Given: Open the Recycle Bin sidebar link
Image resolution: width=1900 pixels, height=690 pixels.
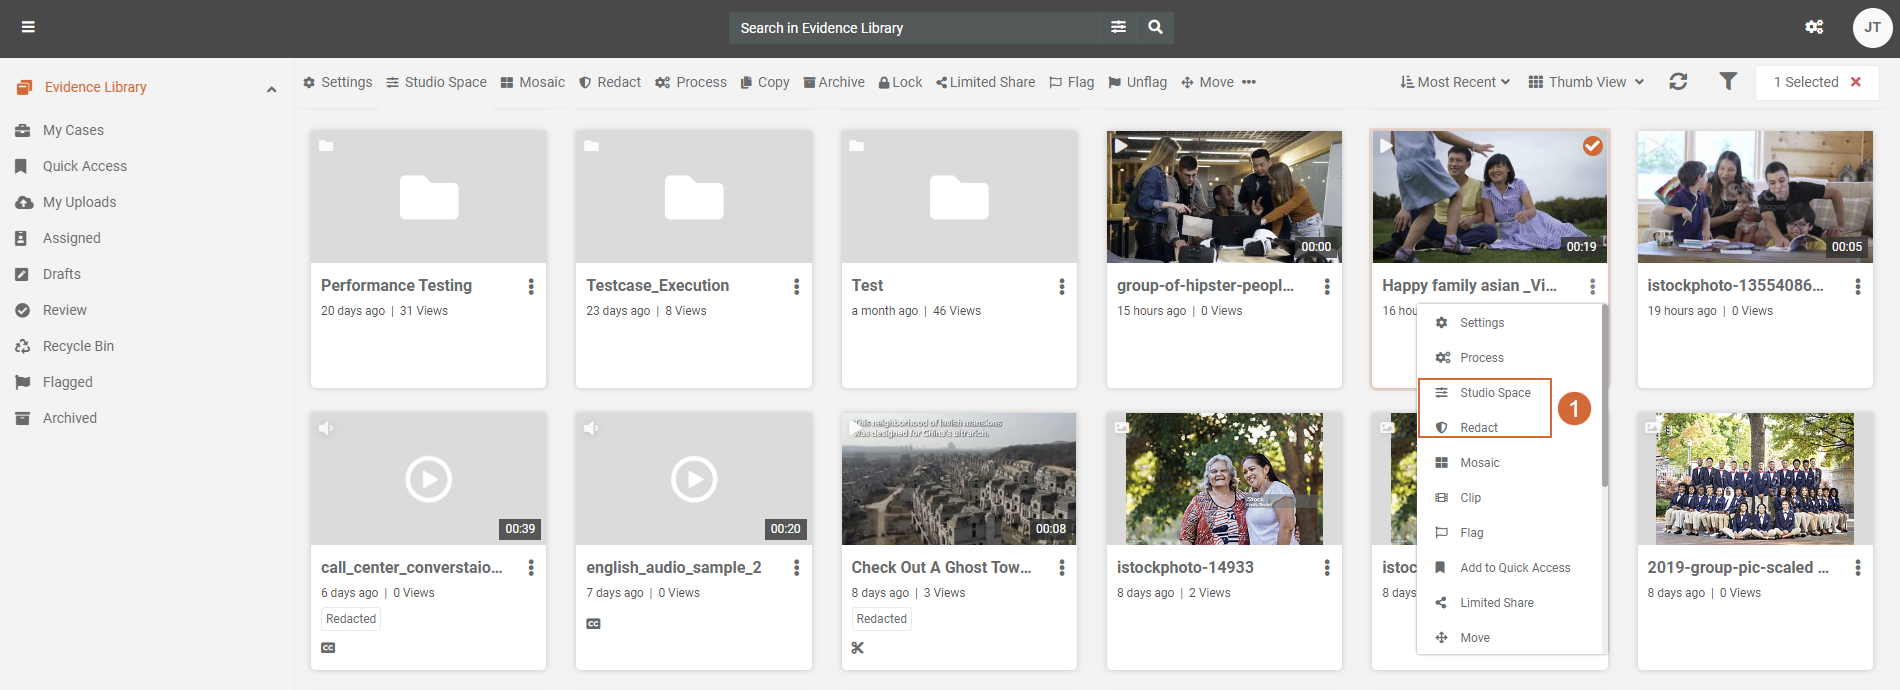Looking at the screenshot, I should pyautogui.click(x=78, y=346).
